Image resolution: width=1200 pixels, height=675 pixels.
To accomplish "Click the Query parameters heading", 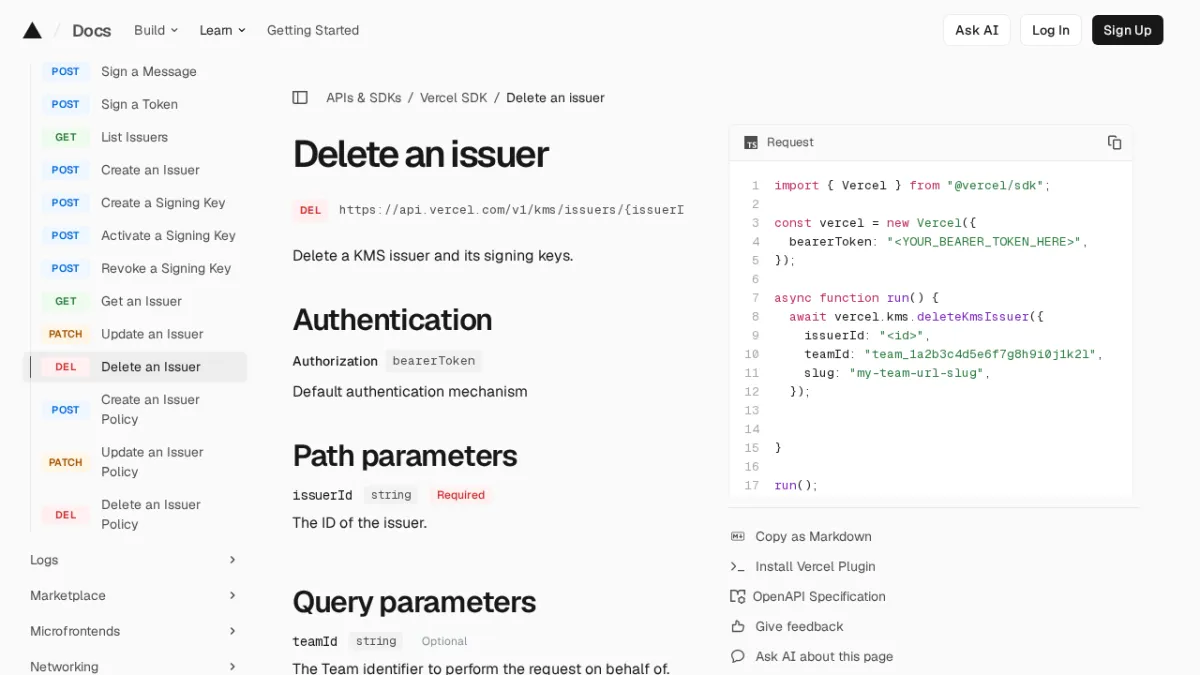I will click(414, 602).
